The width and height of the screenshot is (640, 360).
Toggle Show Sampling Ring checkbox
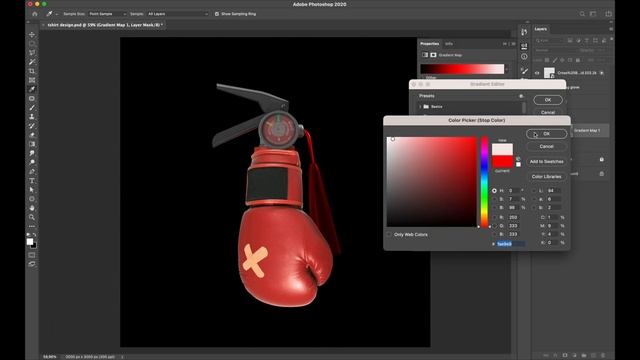click(x=217, y=14)
